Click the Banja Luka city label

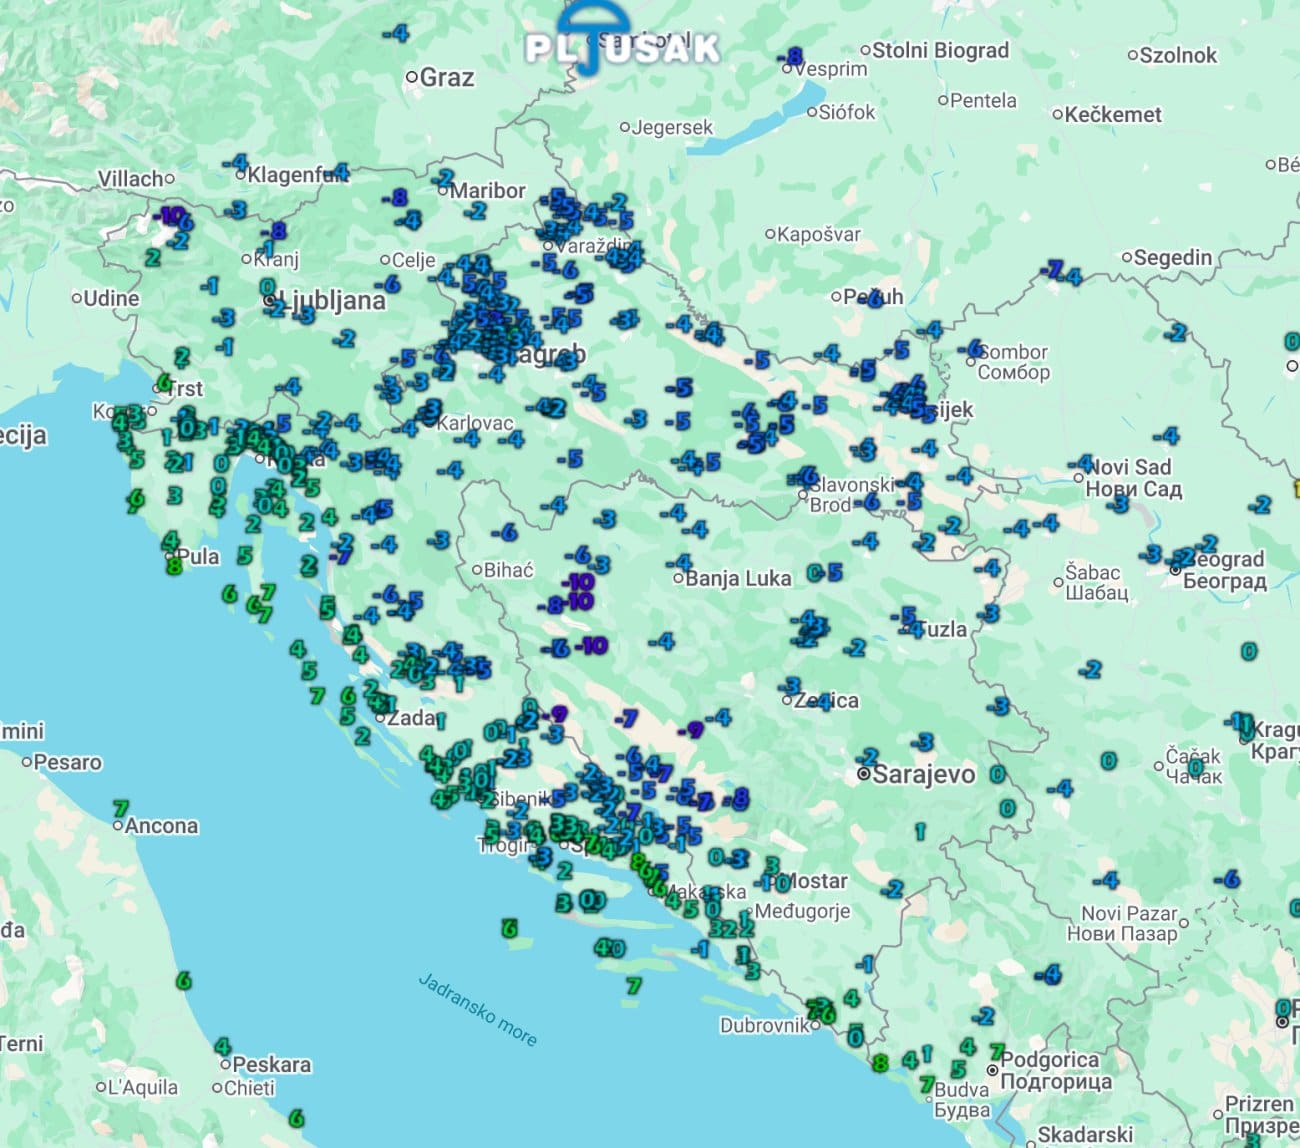pos(738,578)
